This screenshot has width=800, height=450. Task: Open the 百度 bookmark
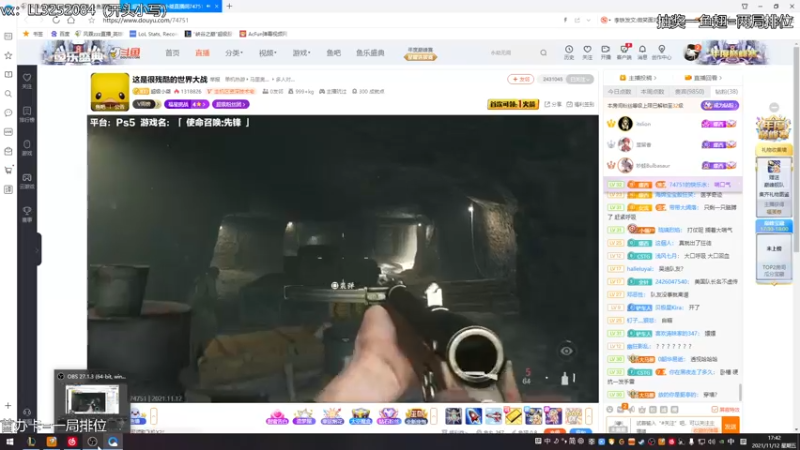[61, 34]
